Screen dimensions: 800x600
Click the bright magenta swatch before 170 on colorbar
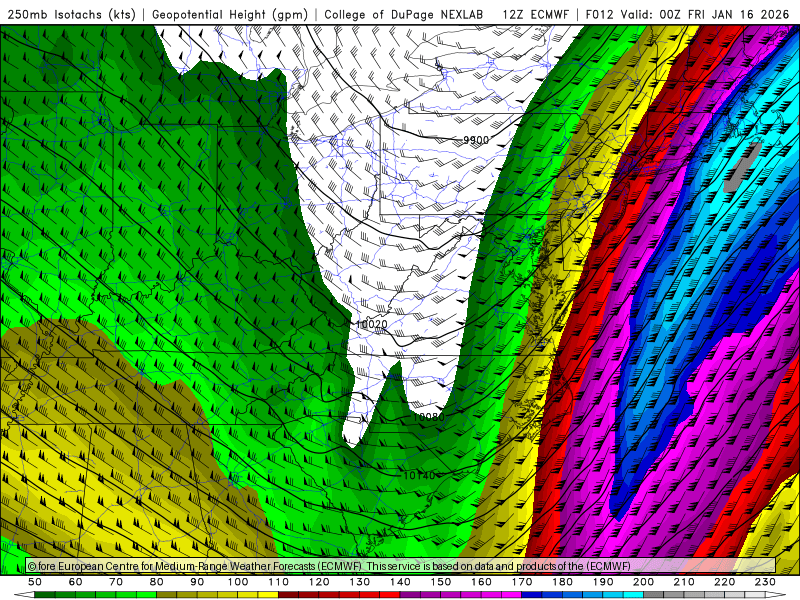pos(511,594)
